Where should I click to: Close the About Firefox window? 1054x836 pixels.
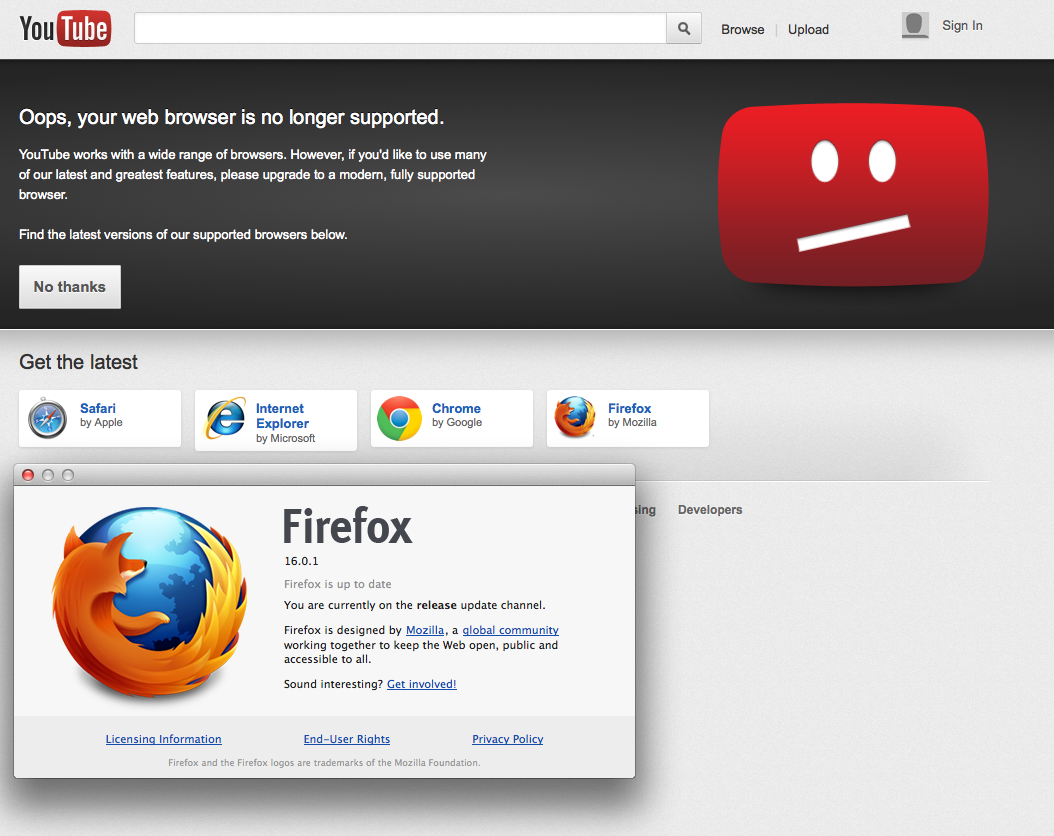pos(28,475)
